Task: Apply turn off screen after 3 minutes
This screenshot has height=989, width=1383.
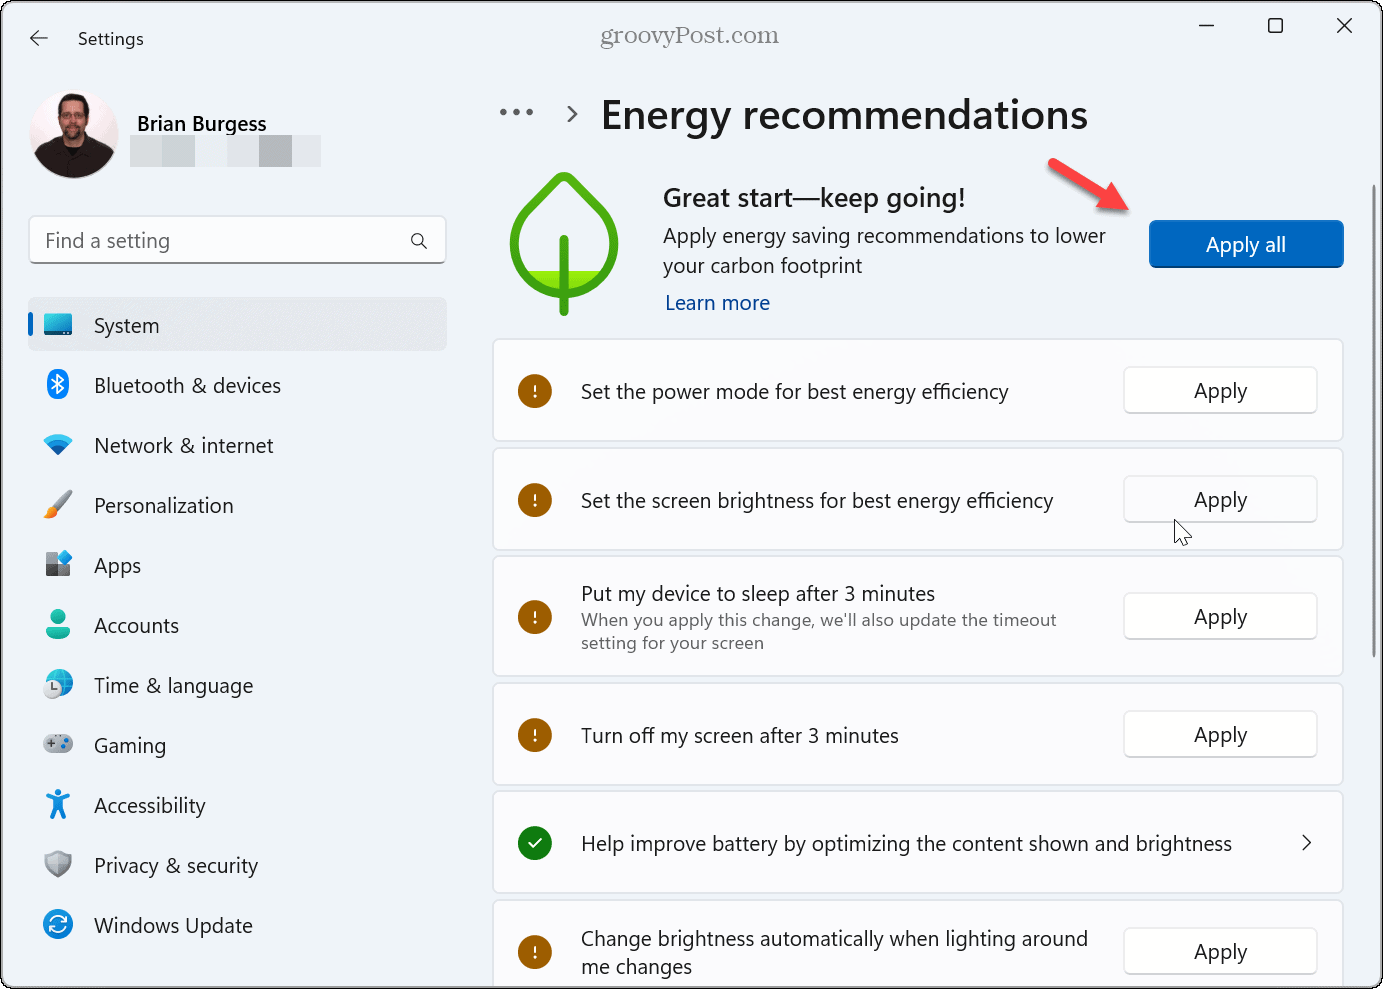Action: [x=1220, y=734]
